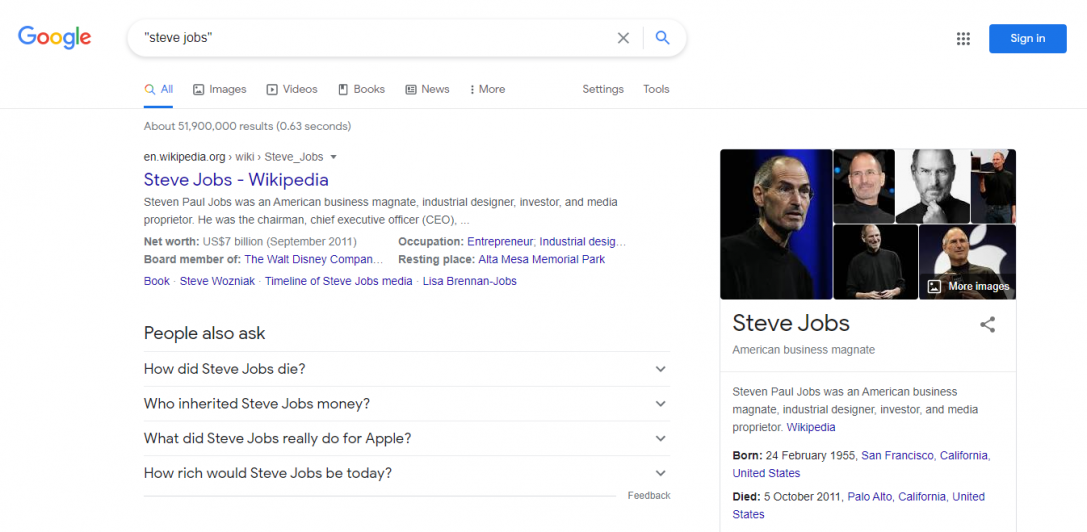Switch to the Books tab
1087x532 pixels.
tap(361, 89)
